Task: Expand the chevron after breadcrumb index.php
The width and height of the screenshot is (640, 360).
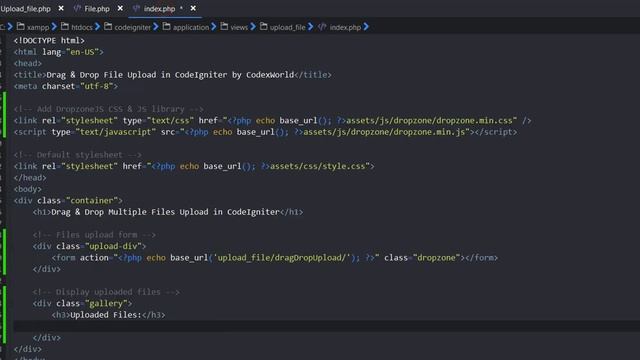Action: coord(366,27)
